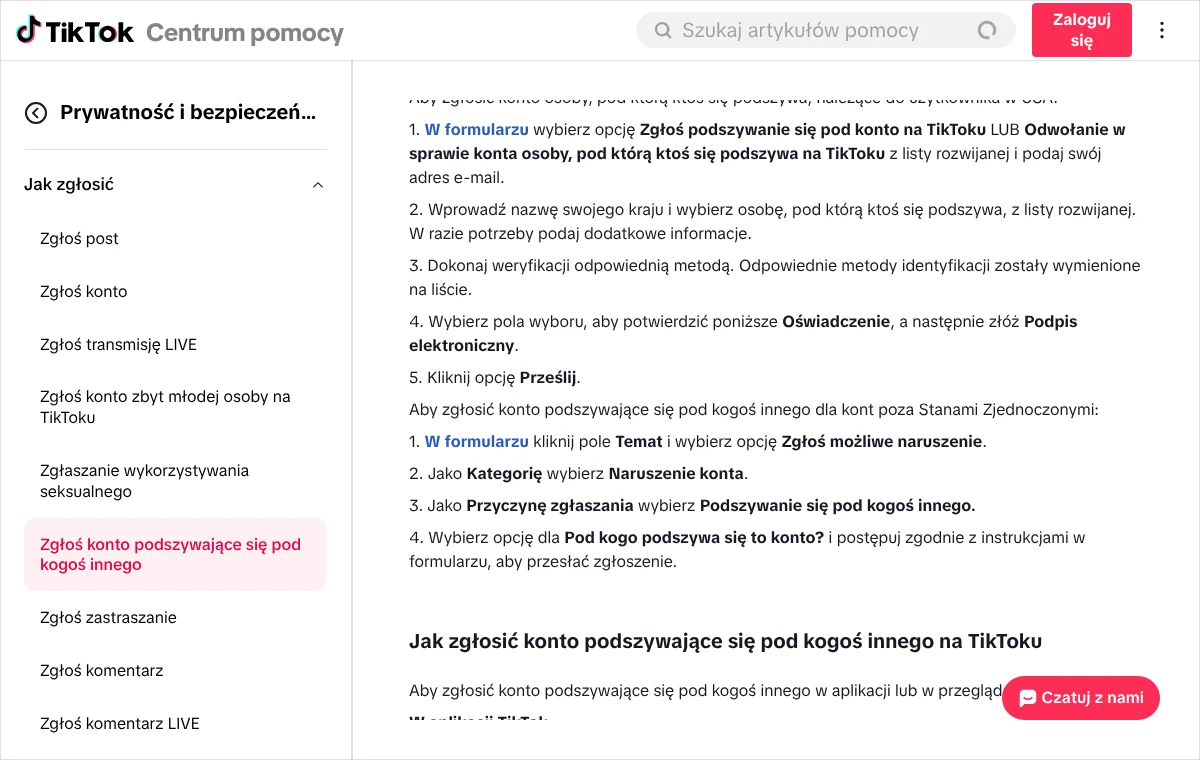Open the three-dot more options menu
The image size is (1200, 760).
pos(1161,30)
